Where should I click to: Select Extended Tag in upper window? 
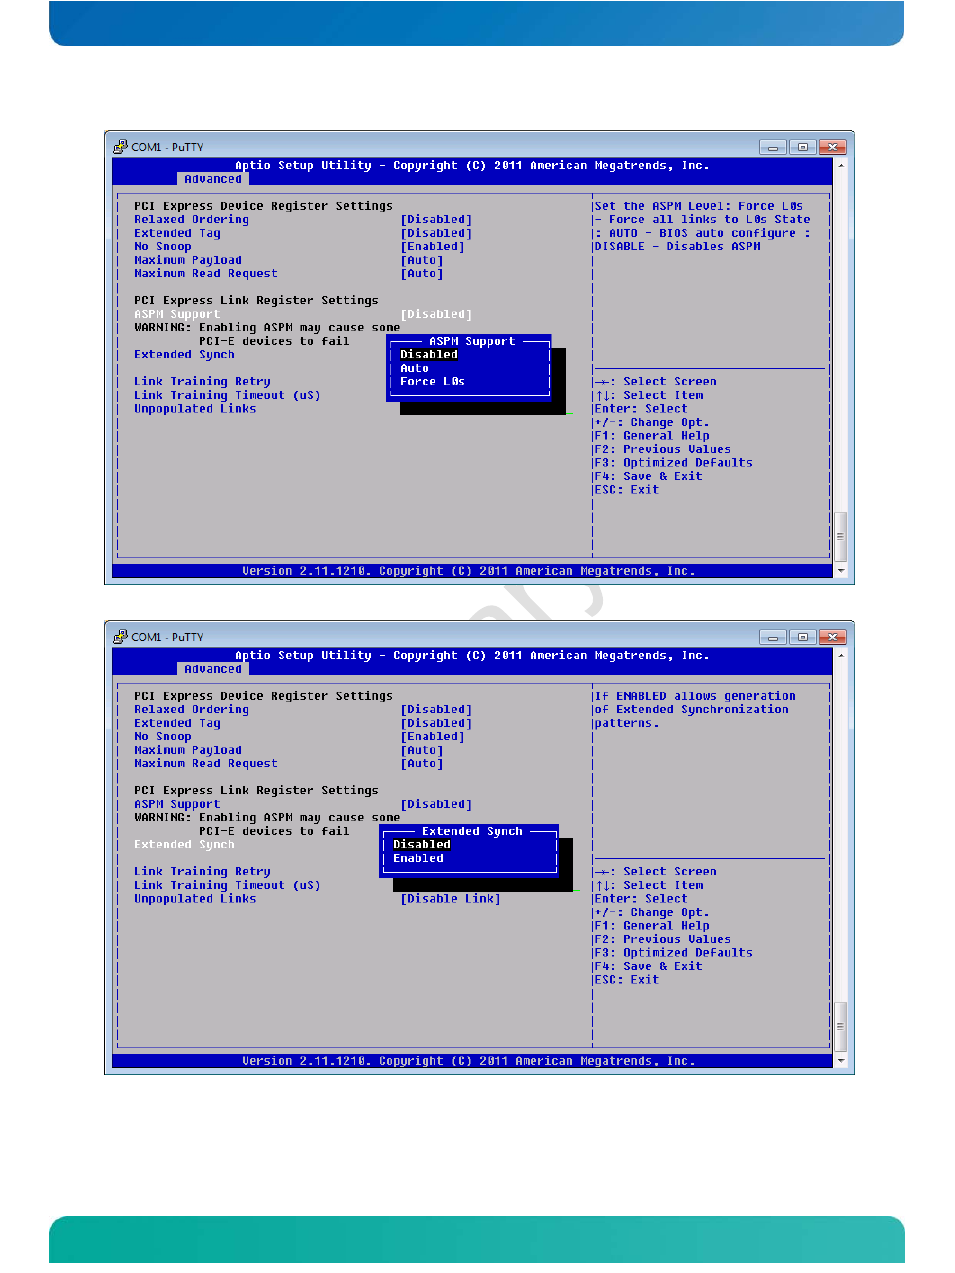tap(177, 233)
